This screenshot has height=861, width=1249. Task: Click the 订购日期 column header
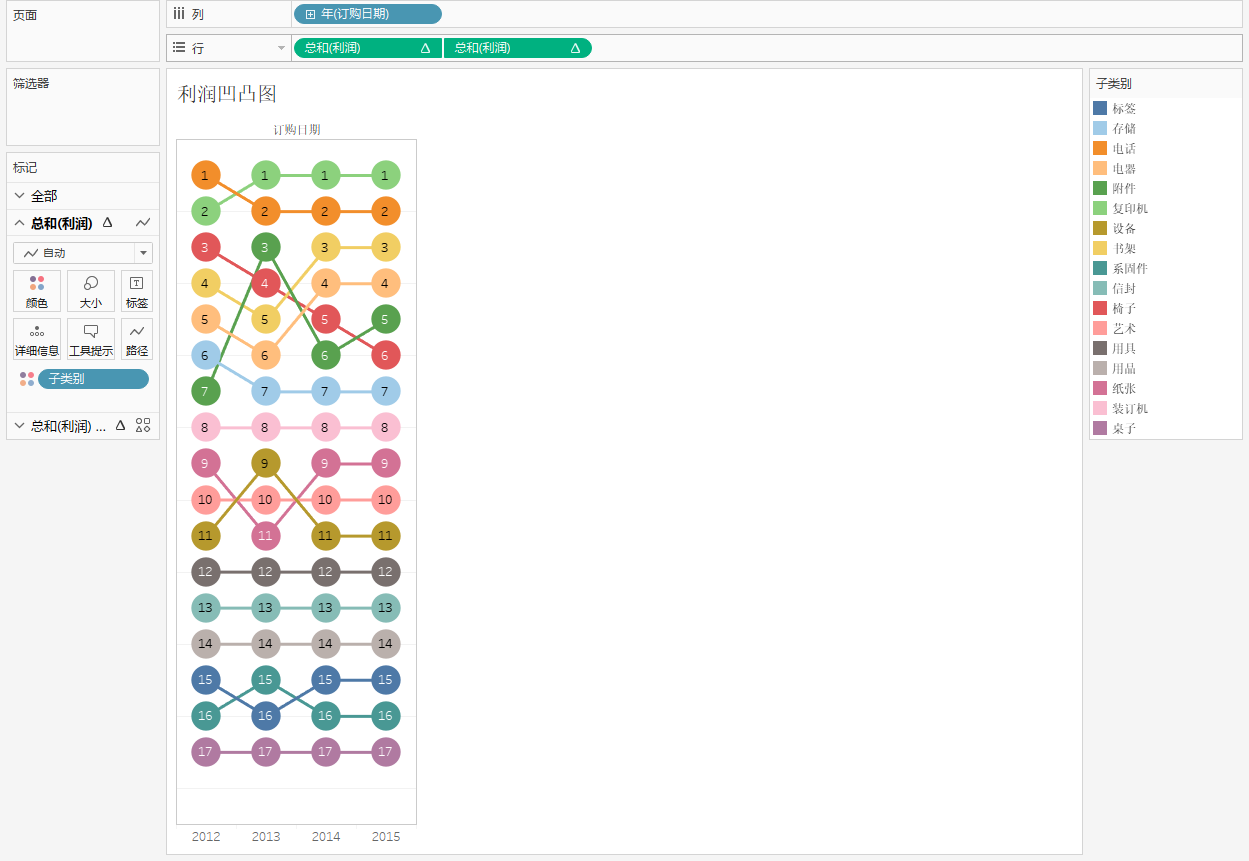tap(297, 130)
